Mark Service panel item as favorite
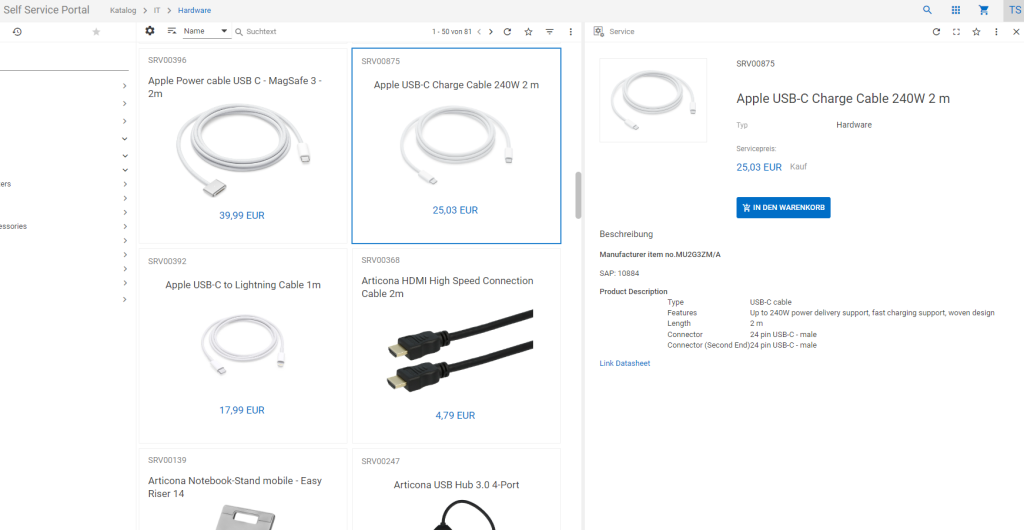The width and height of the screenshot is (1024, 530). [x=976, y=31]
